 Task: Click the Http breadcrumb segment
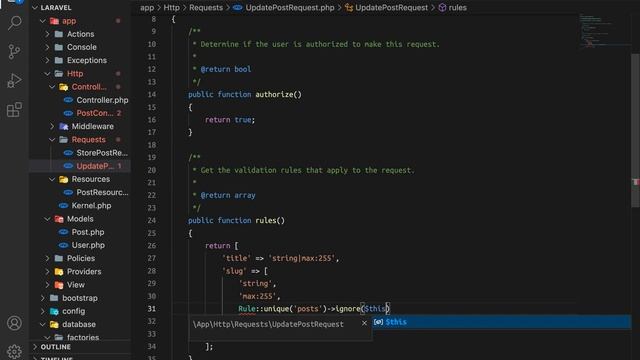171,8
